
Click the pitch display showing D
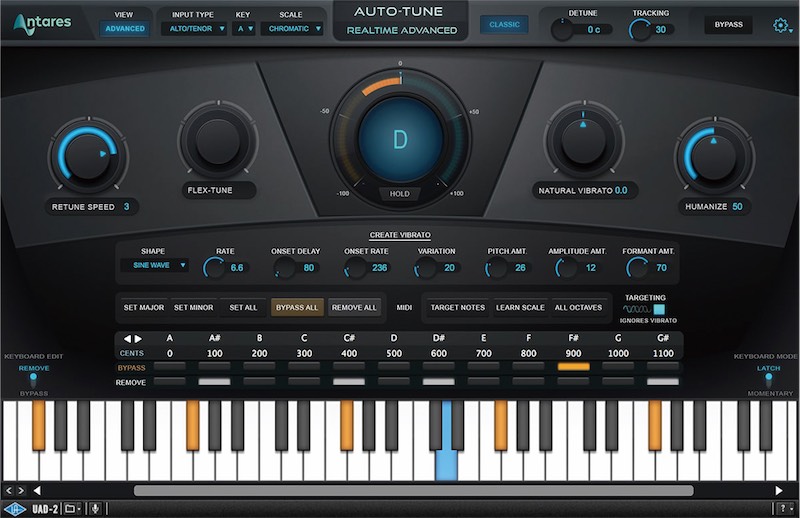click(x=401, y=139)
